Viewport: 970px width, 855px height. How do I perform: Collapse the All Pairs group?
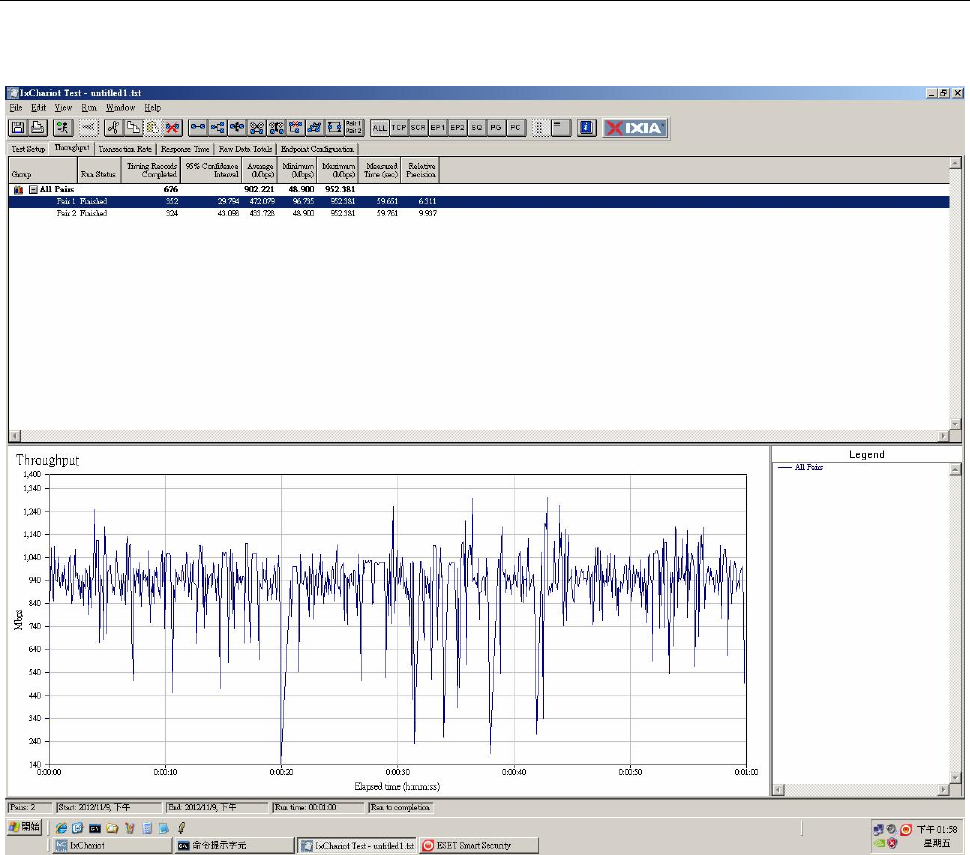(x=32, y=189)
